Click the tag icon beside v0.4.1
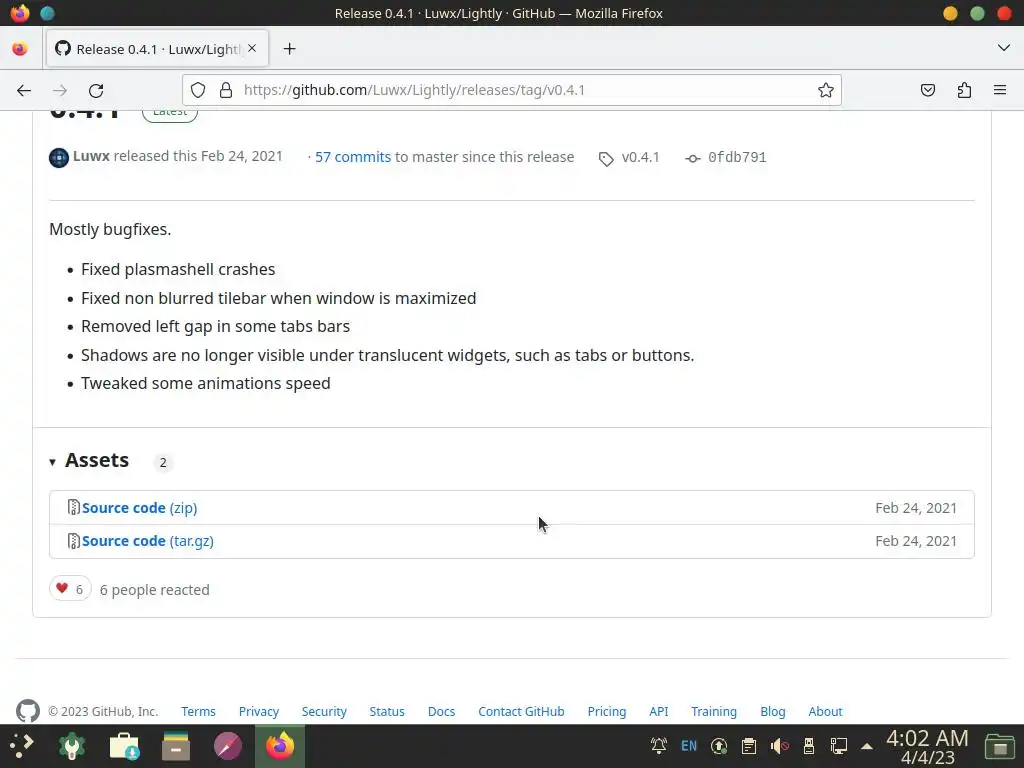This screenshot has height=768, width=1024. (x=606, y=159)
